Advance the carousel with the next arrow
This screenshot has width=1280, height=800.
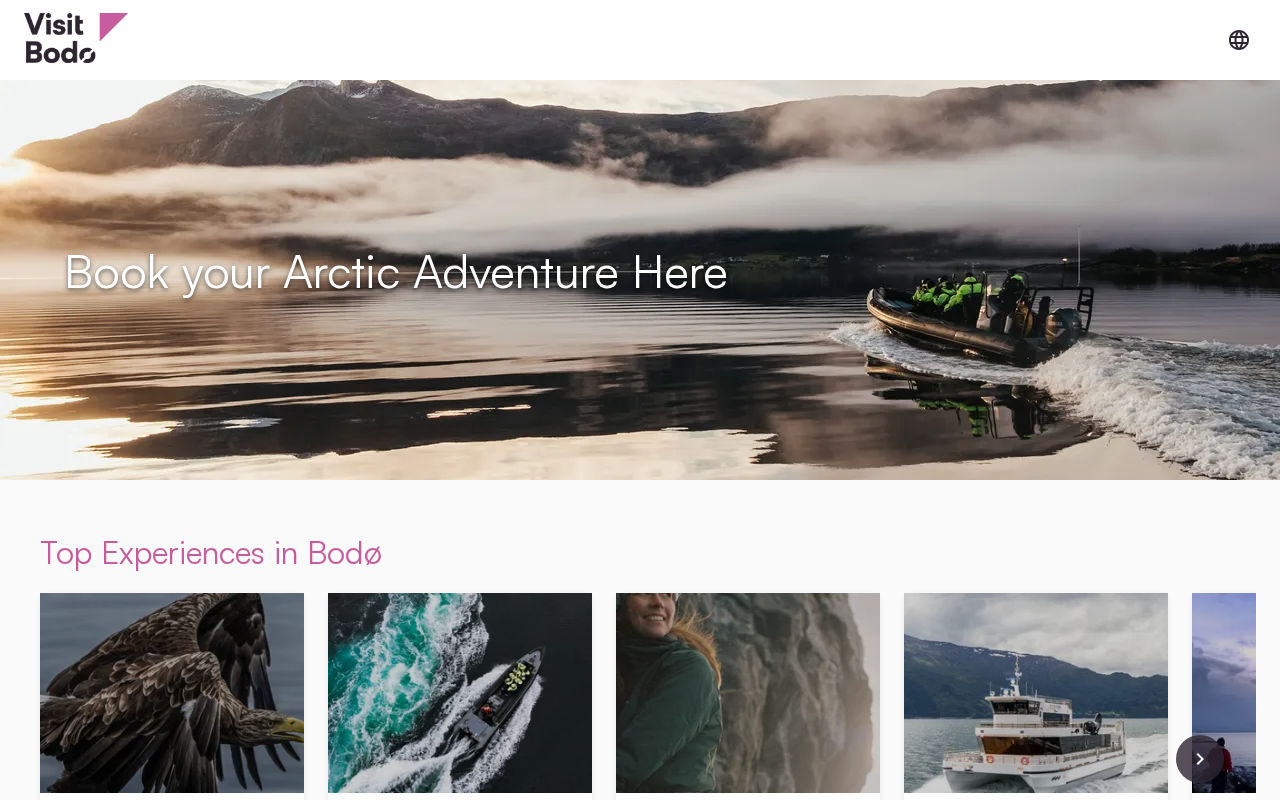click(1200, 759)
